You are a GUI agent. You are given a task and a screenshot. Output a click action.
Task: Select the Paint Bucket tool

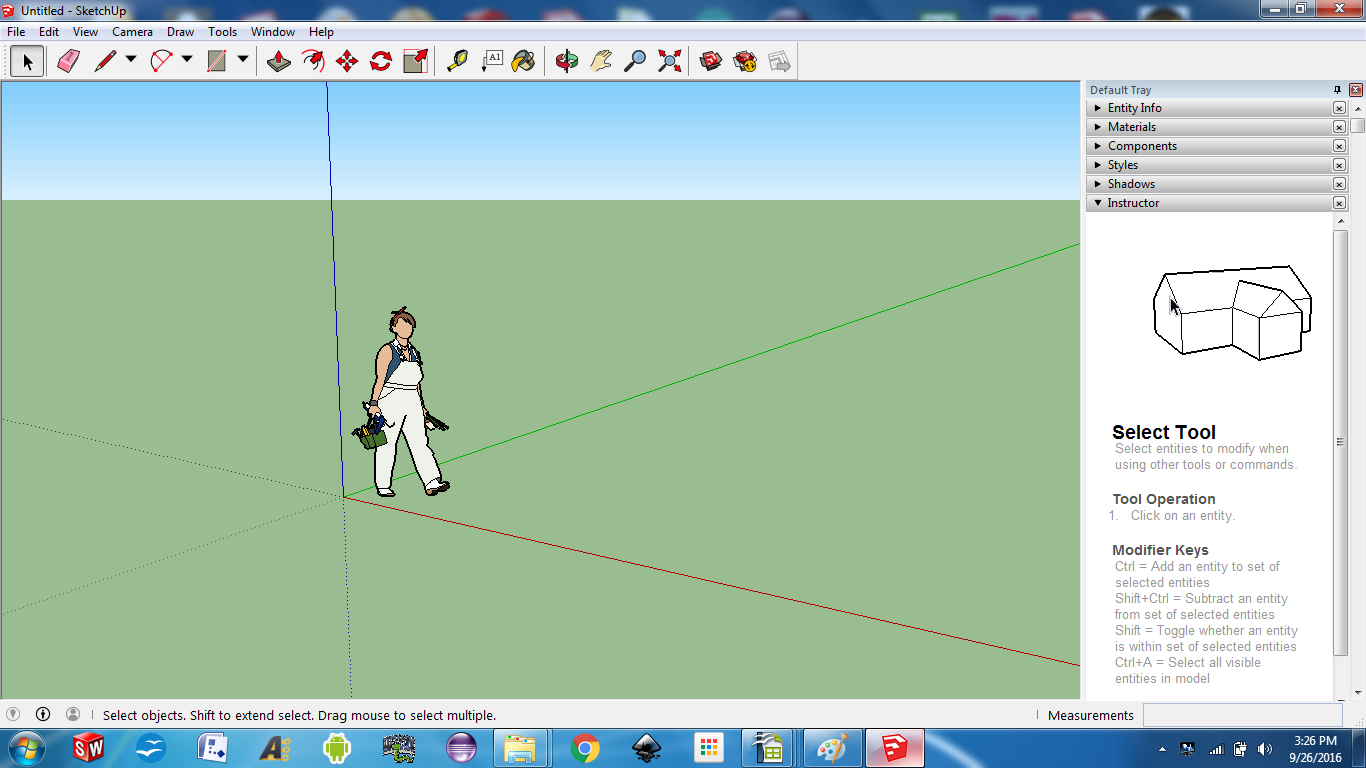click(523, 62)
